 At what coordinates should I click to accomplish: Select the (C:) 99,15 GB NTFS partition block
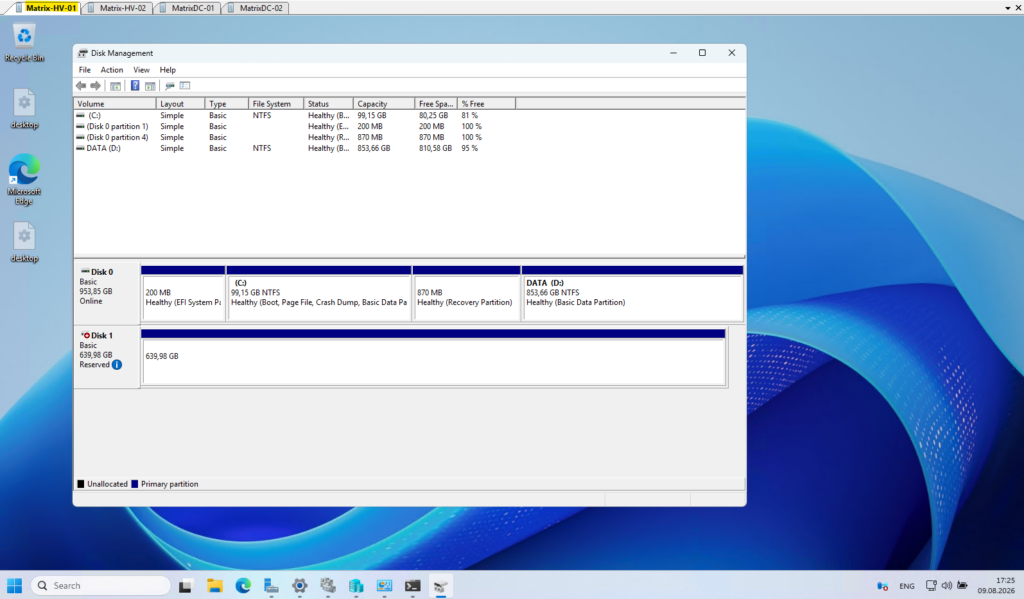[319, 293]
